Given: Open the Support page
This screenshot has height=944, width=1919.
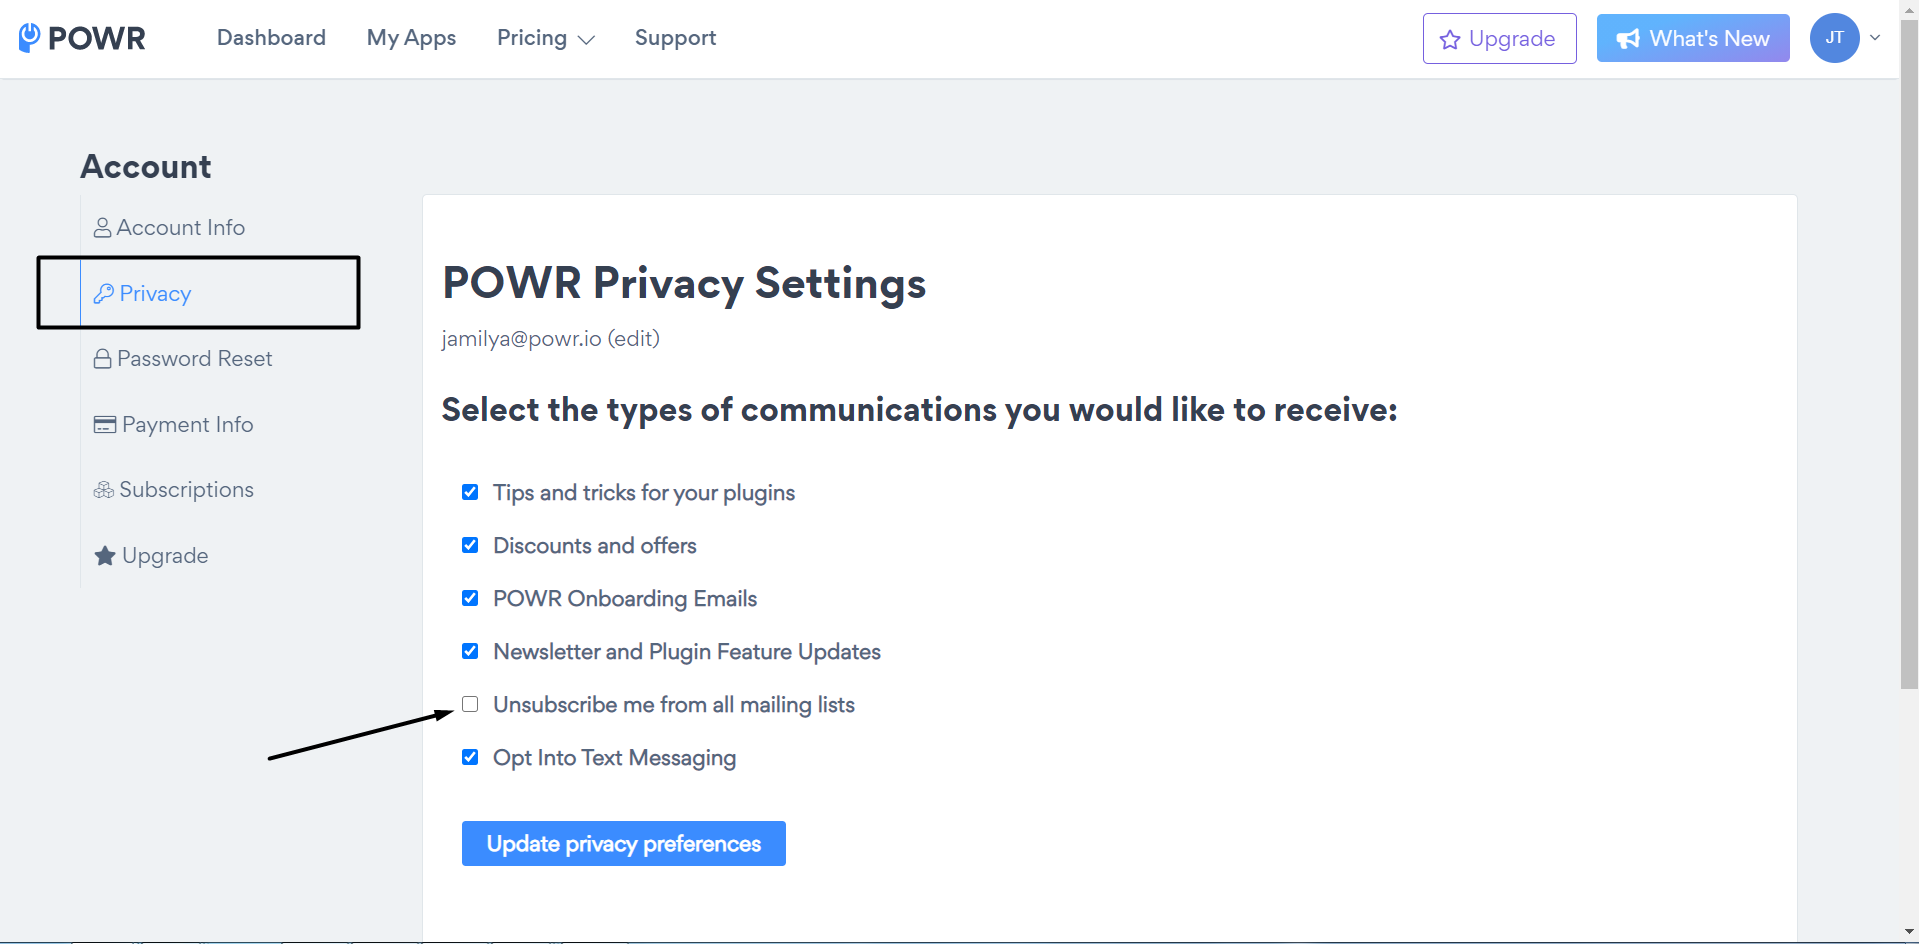Looking at the screenshot, I should tap(675, 38).
